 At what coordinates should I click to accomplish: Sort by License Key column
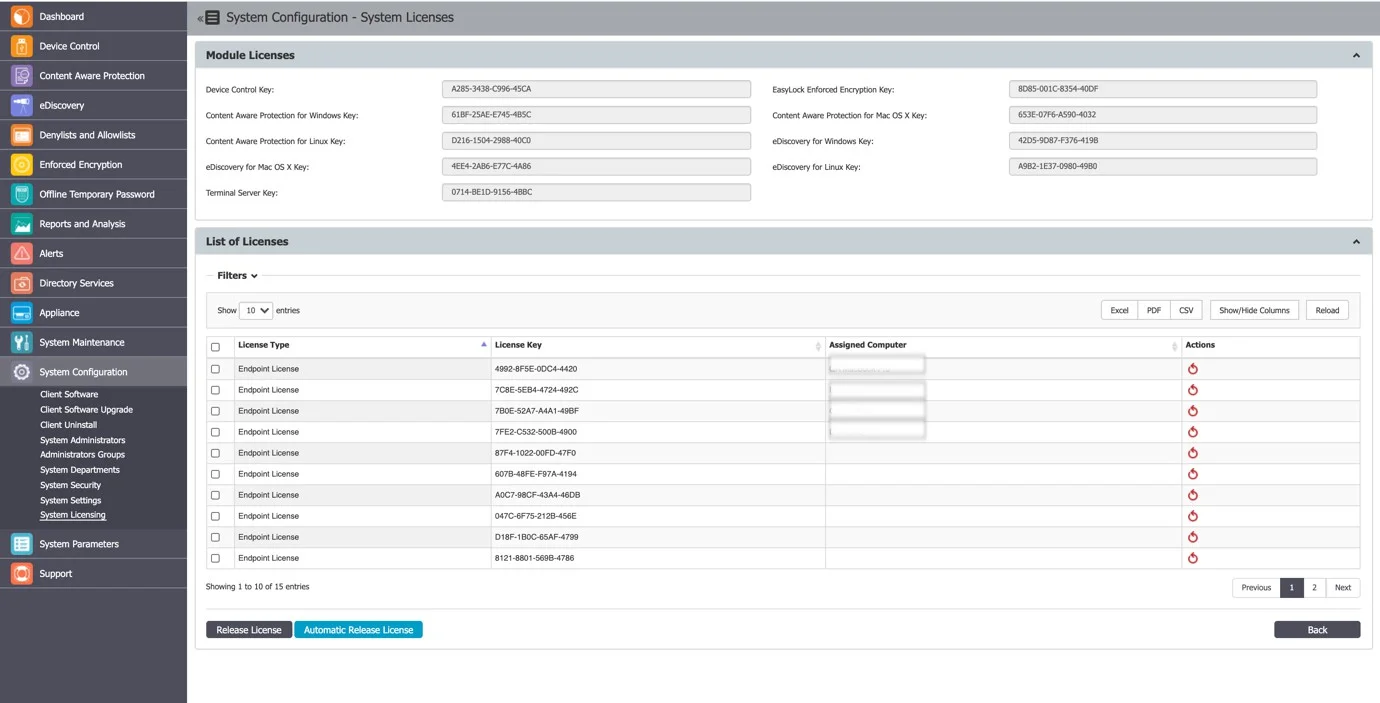click(658, 345)
